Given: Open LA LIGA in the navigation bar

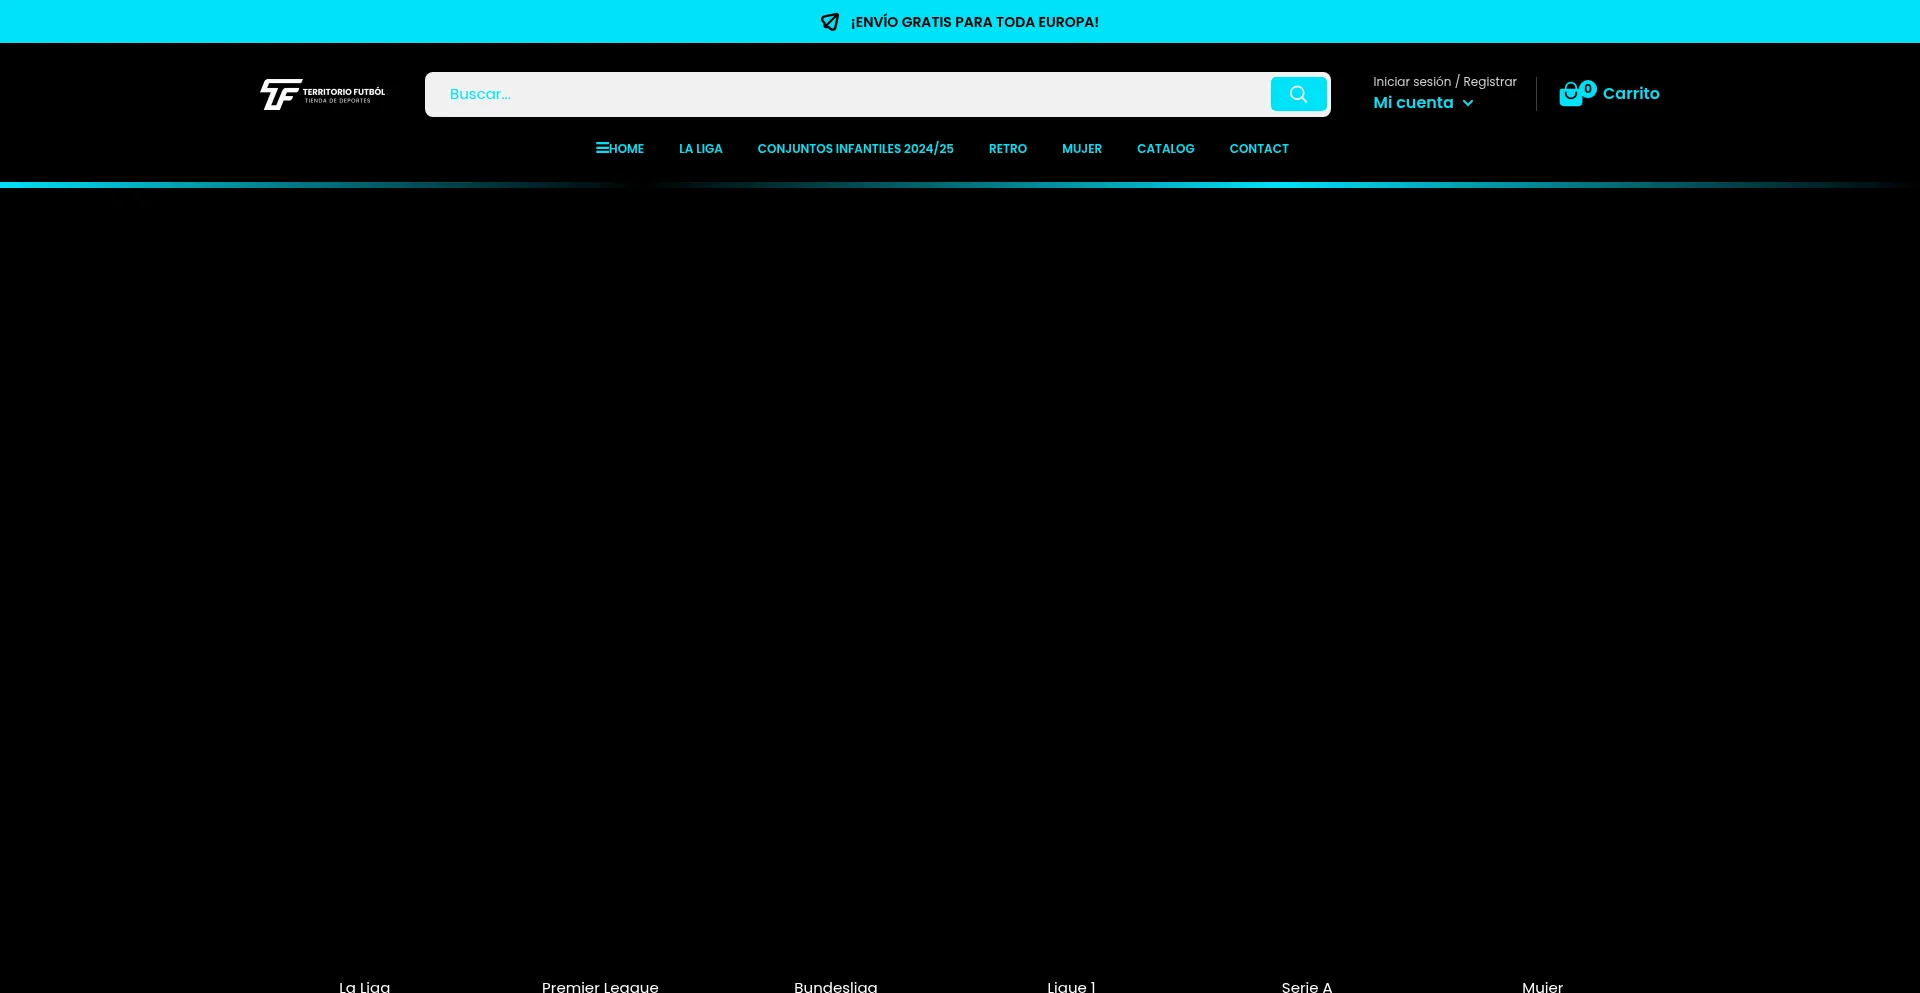Looking at the screenshot, I should coord(700,149).
